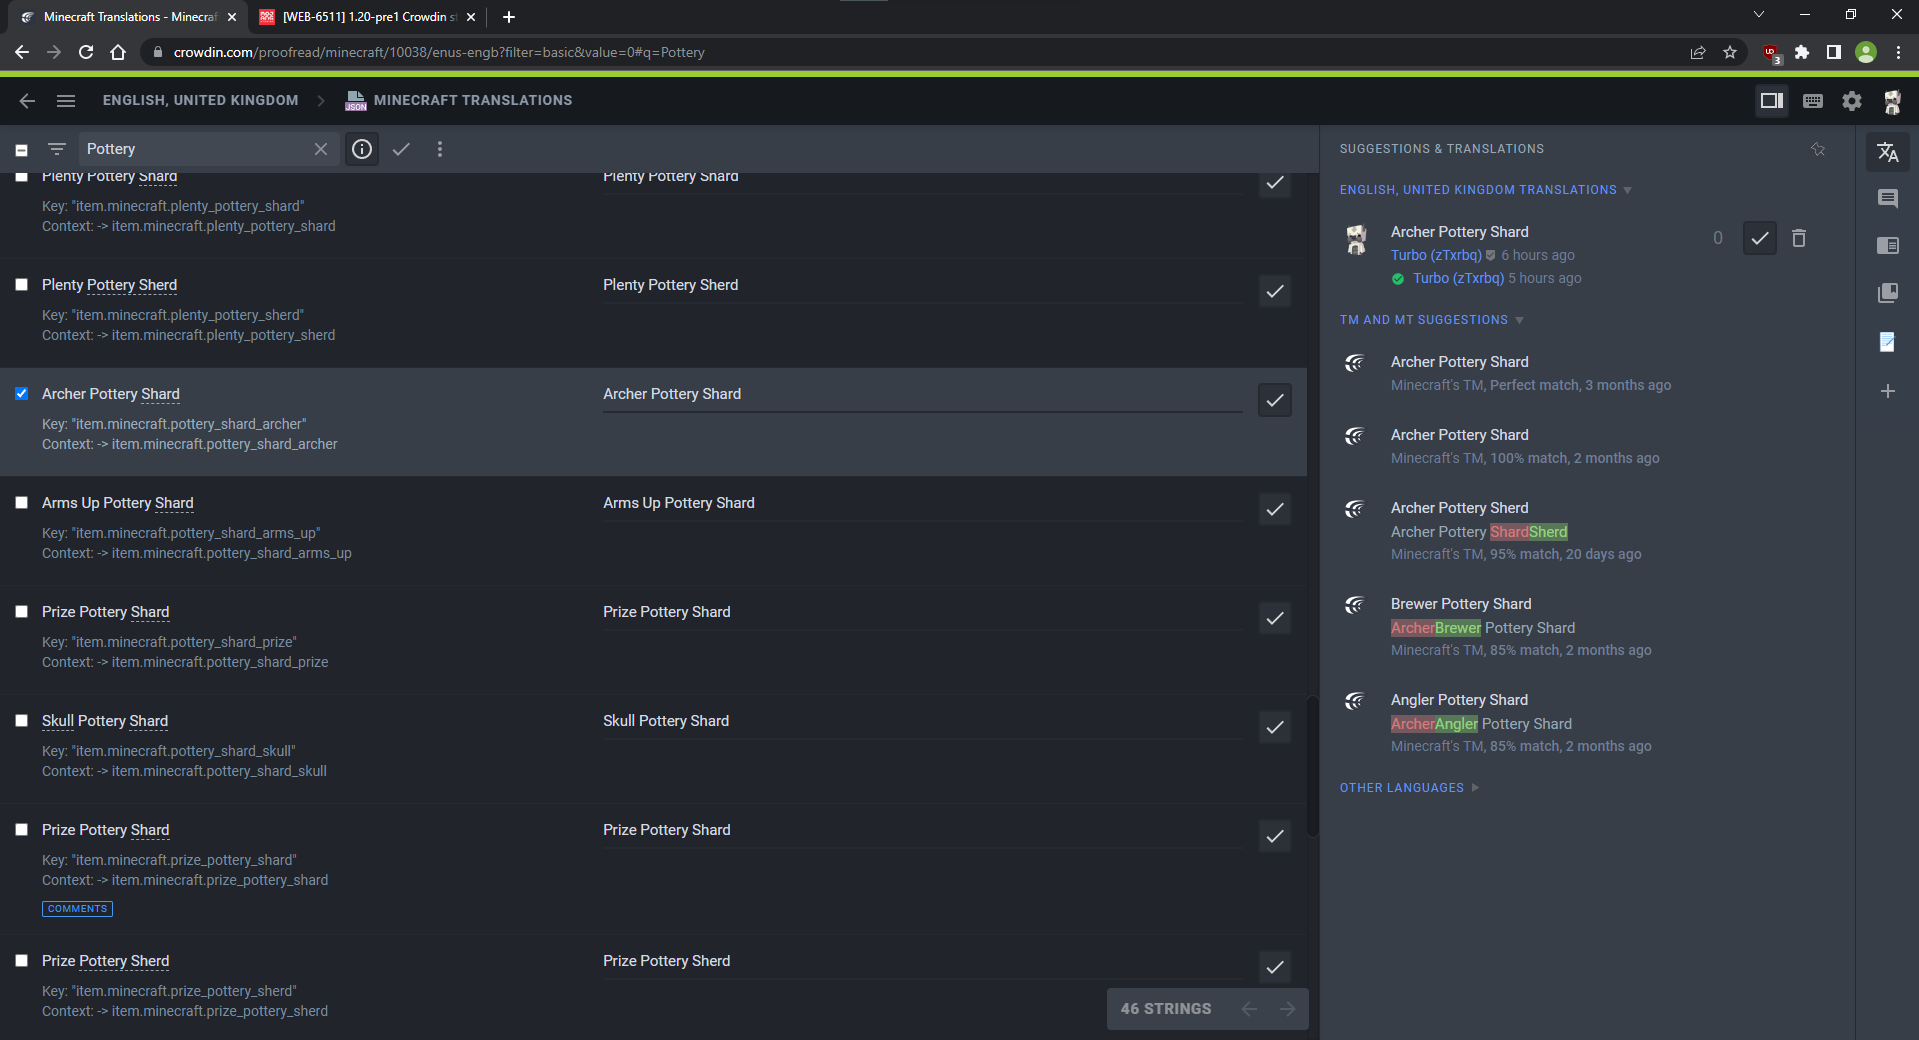
Task: Open Turbo (zTxrbq) user profile link
Action: [1436, 255]
